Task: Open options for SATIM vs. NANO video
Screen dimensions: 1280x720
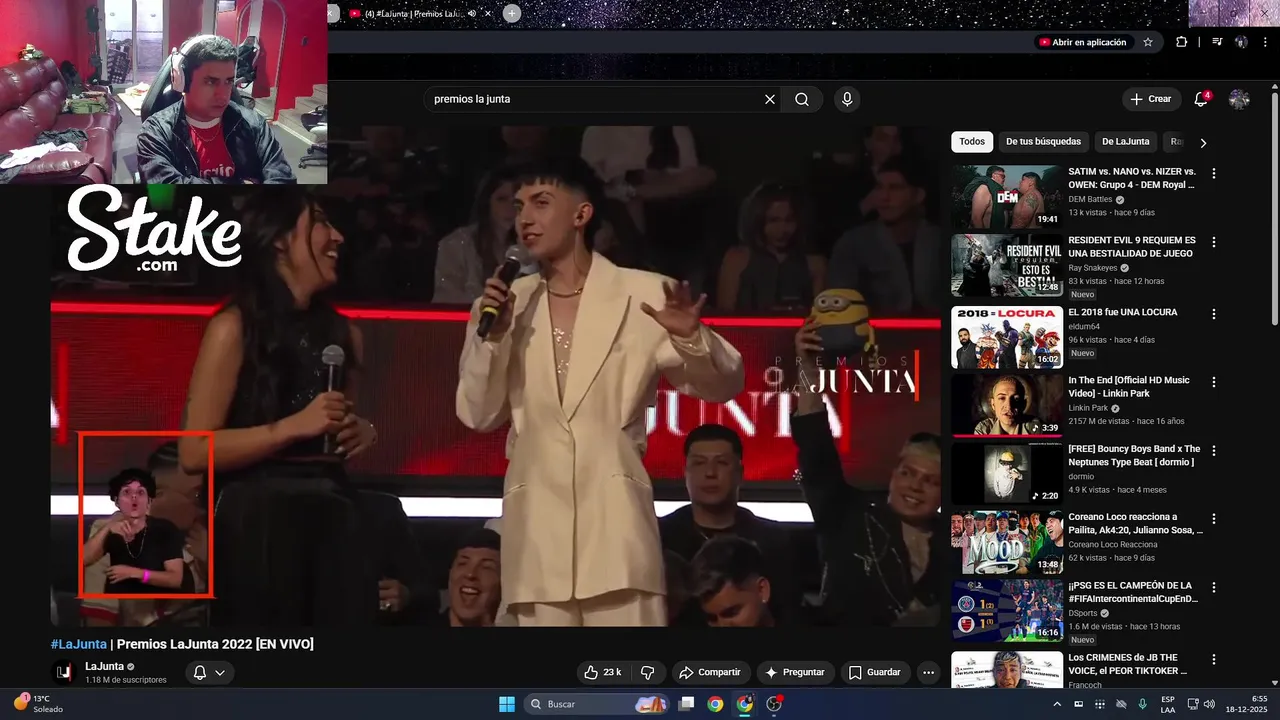Action: point(1214,173)
